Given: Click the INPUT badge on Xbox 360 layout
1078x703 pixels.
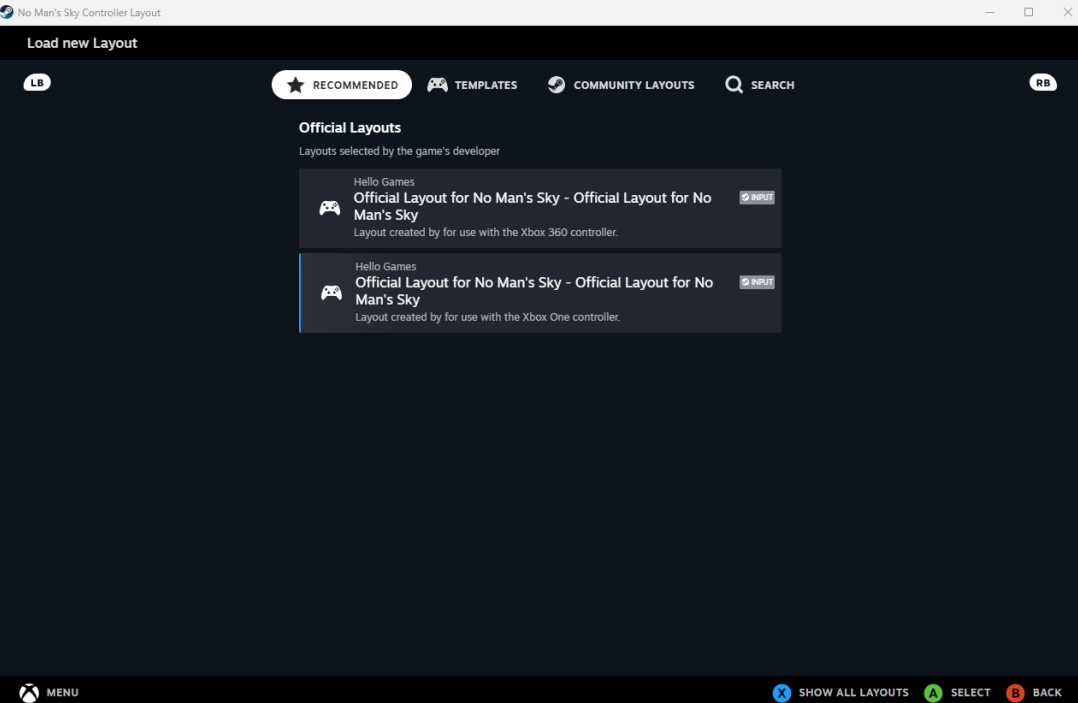Looking at the screenshot, I should (x=757, y=198).
